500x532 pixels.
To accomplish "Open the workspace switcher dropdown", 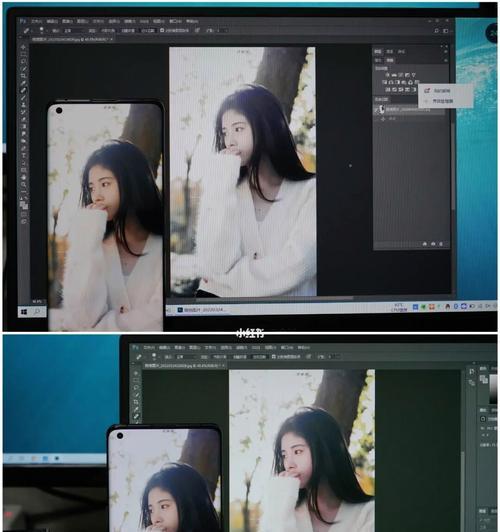I will [x=446, y=31].
